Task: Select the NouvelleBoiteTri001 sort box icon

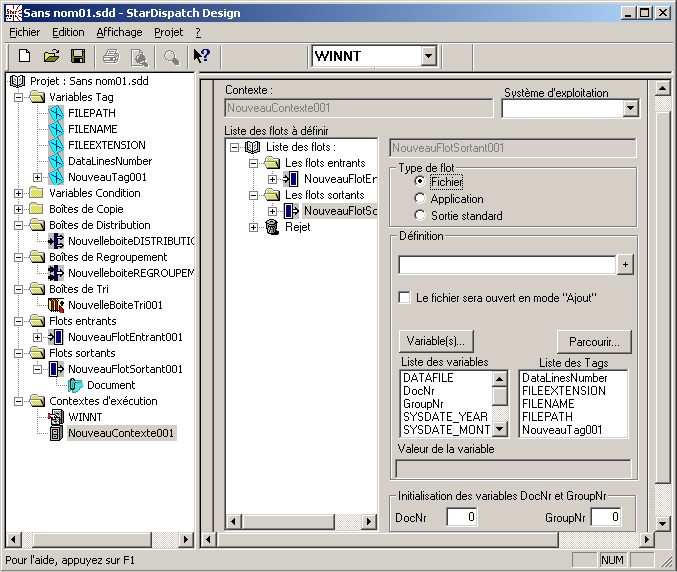Action: [x=56, y=305]
